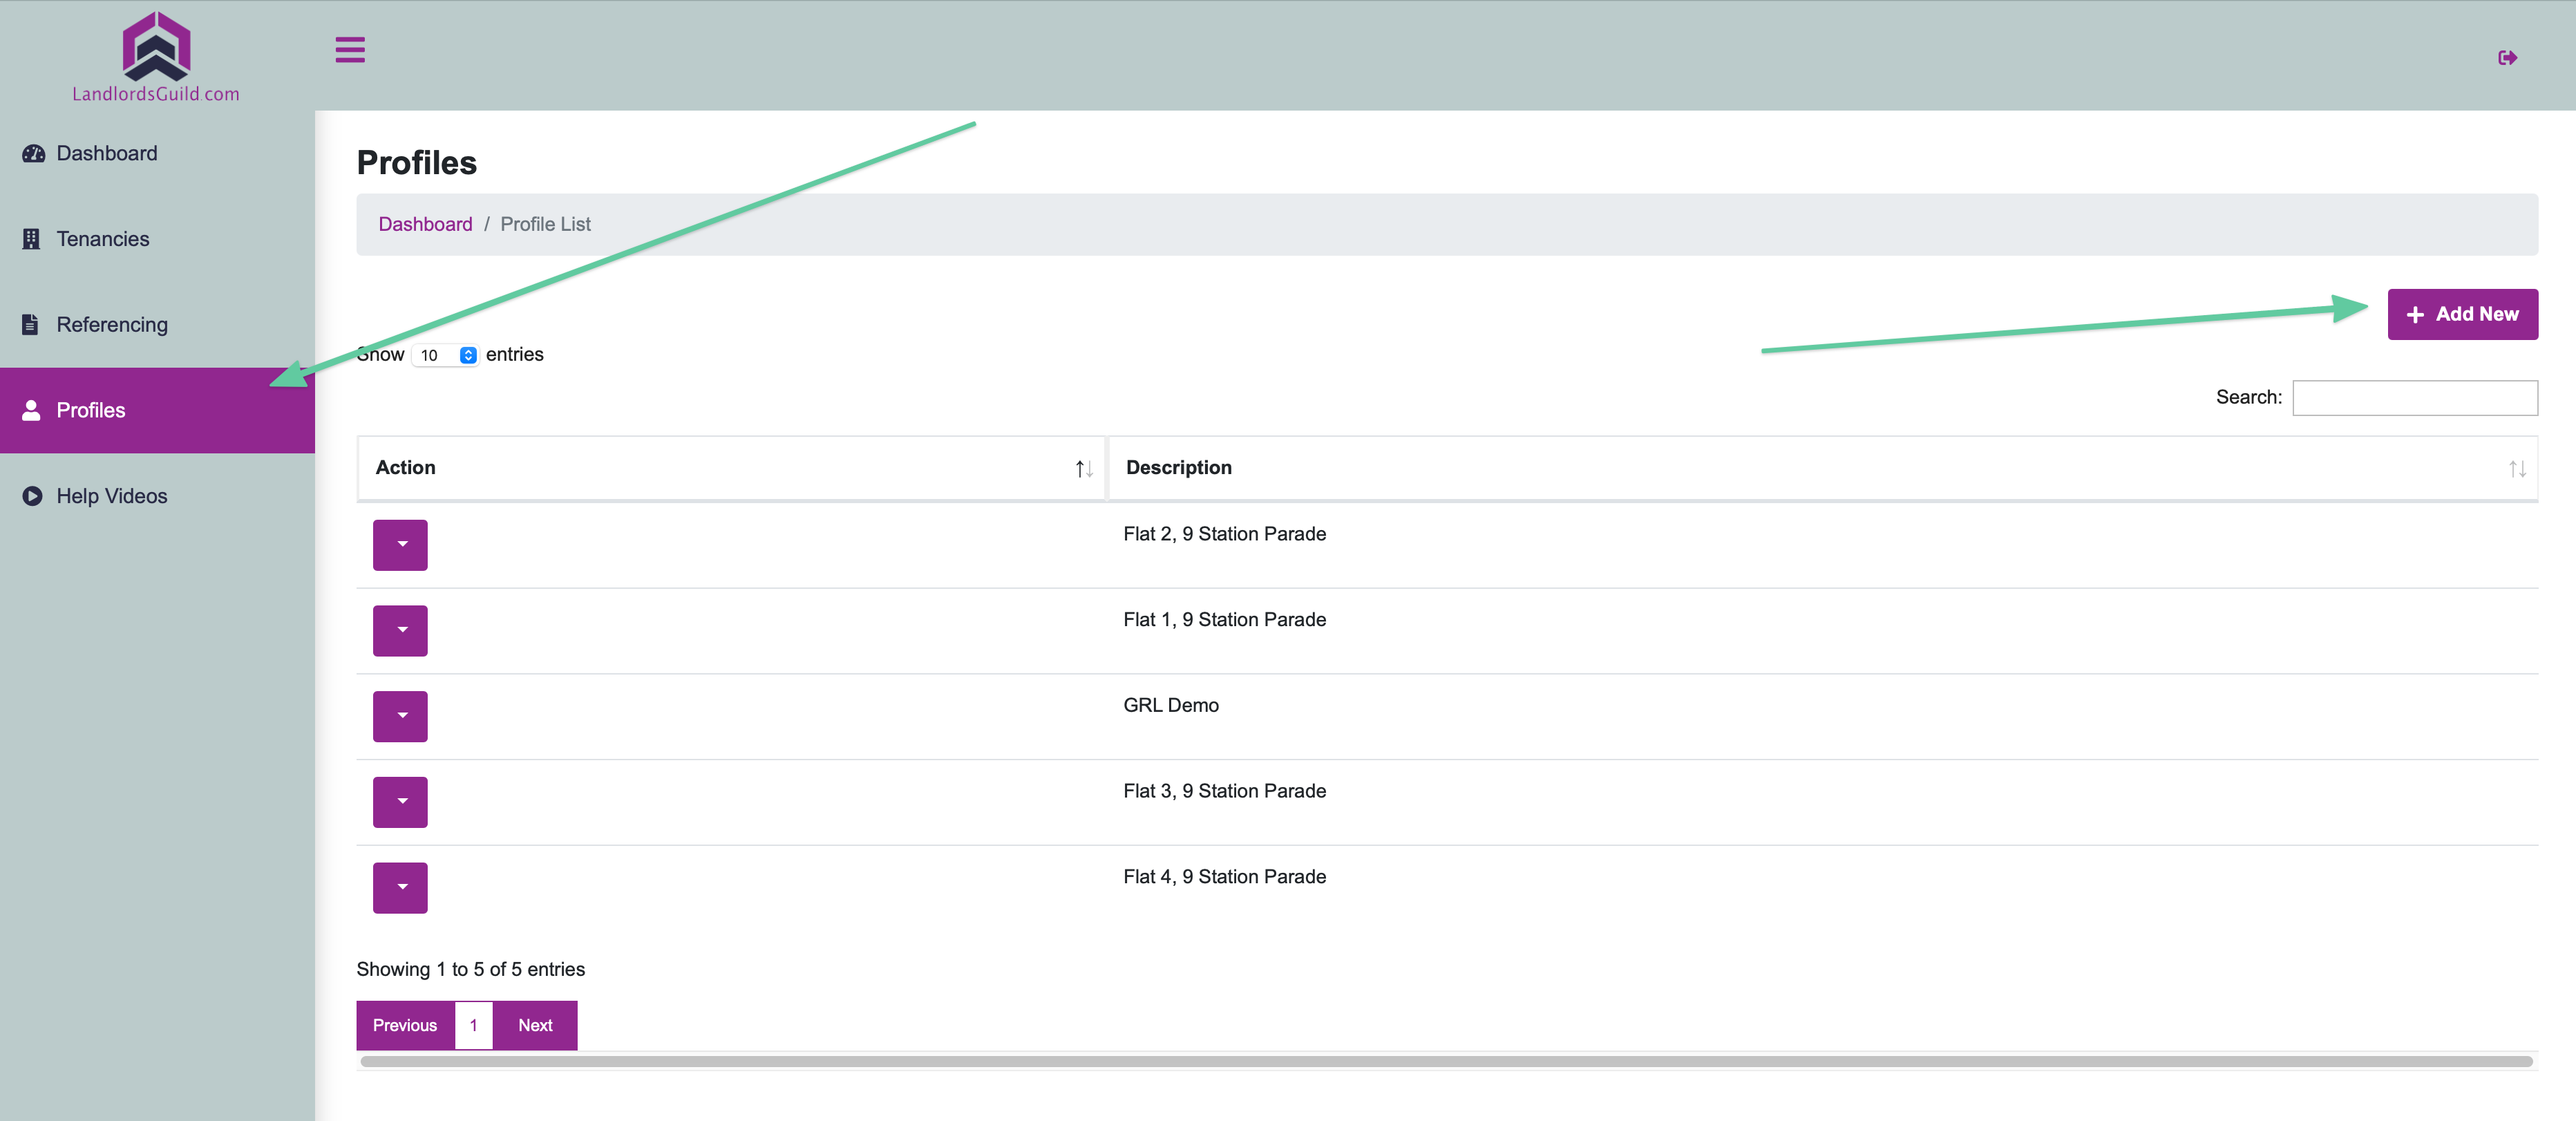The height and width of the screenshot is (1121, 2576).
Task: Open Dashboard from the sidebar
Action: 157,153
